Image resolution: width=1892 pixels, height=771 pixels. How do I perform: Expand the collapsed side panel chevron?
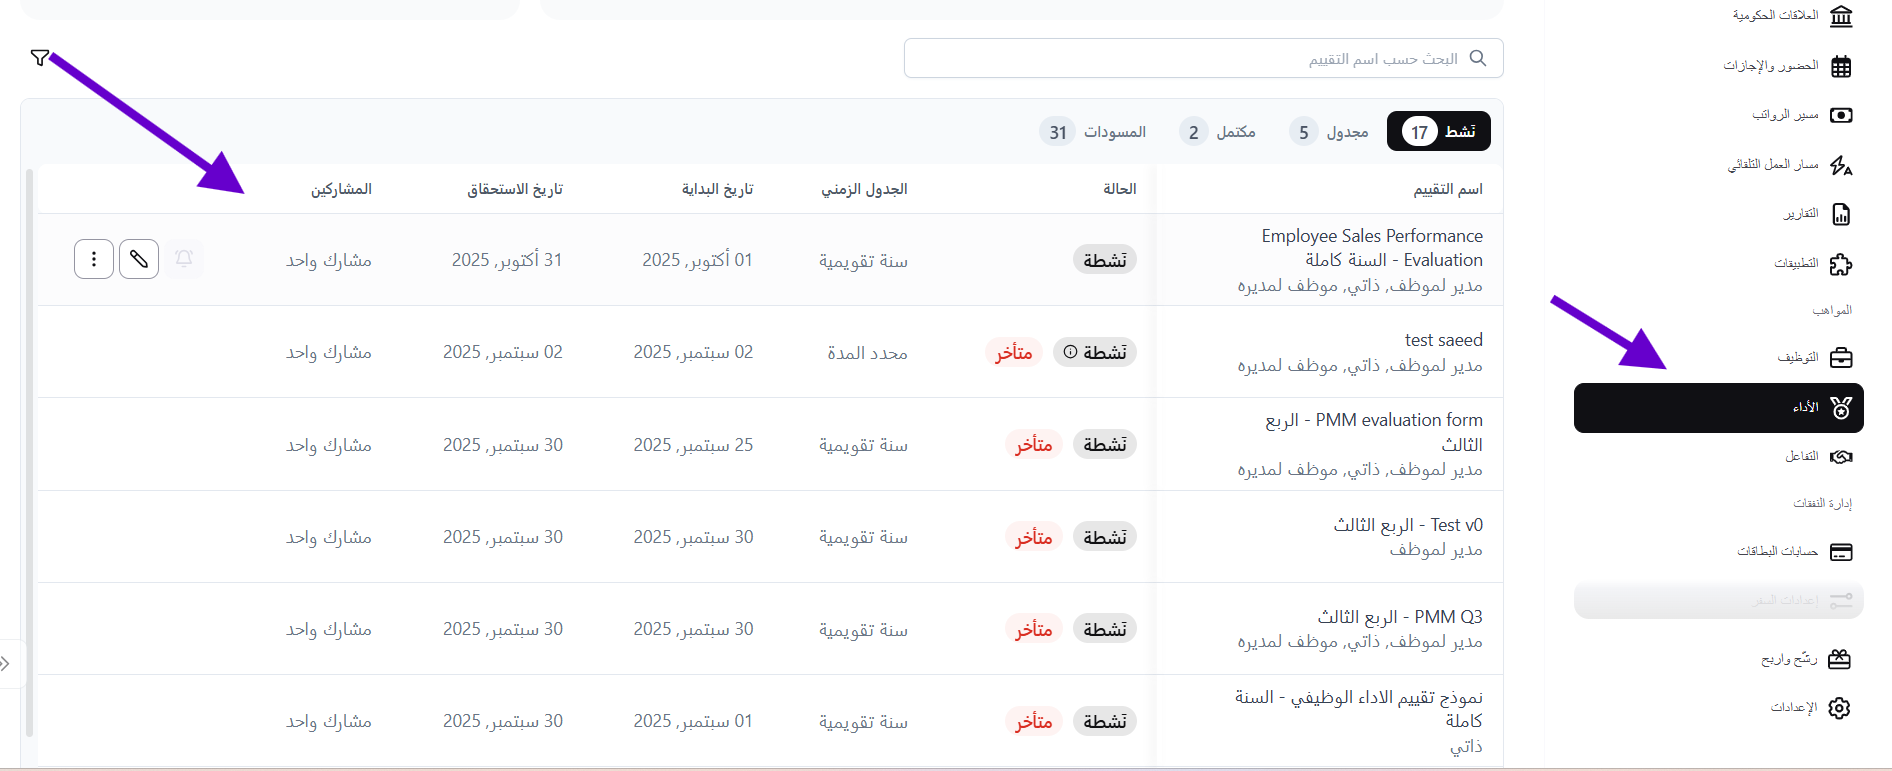(x=6, y=664)
